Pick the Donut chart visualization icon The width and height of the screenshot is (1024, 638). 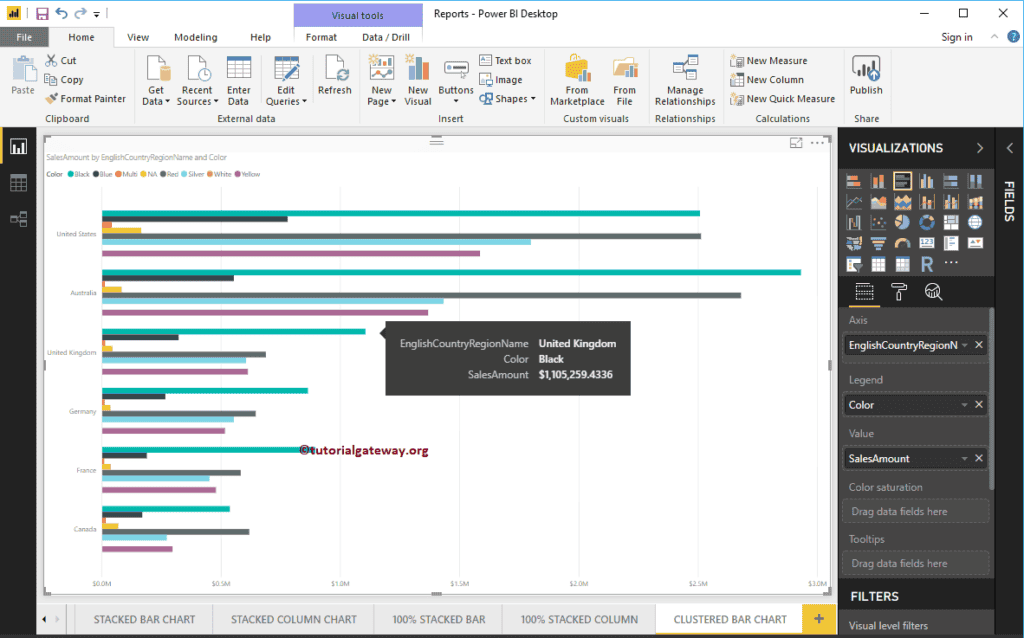pos(926,223)
